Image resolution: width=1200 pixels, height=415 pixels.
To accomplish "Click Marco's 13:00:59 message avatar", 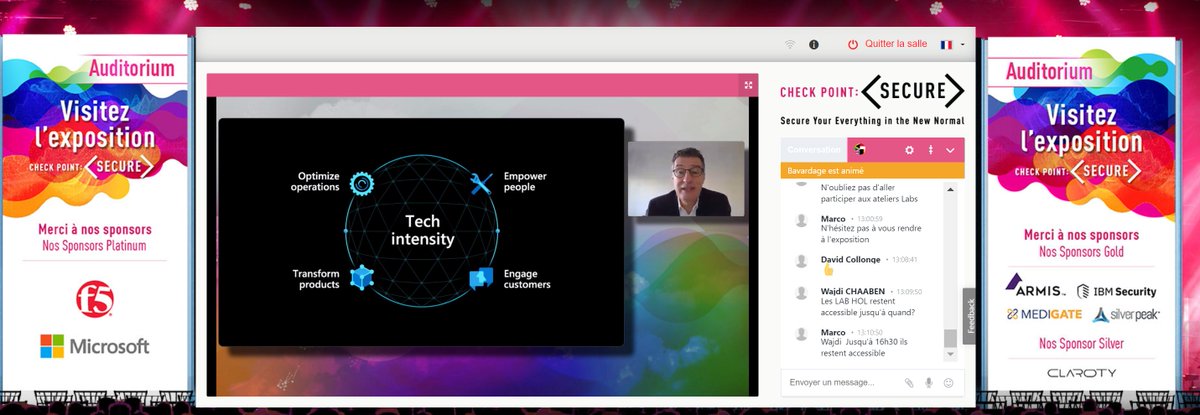I will coord(800,219).
